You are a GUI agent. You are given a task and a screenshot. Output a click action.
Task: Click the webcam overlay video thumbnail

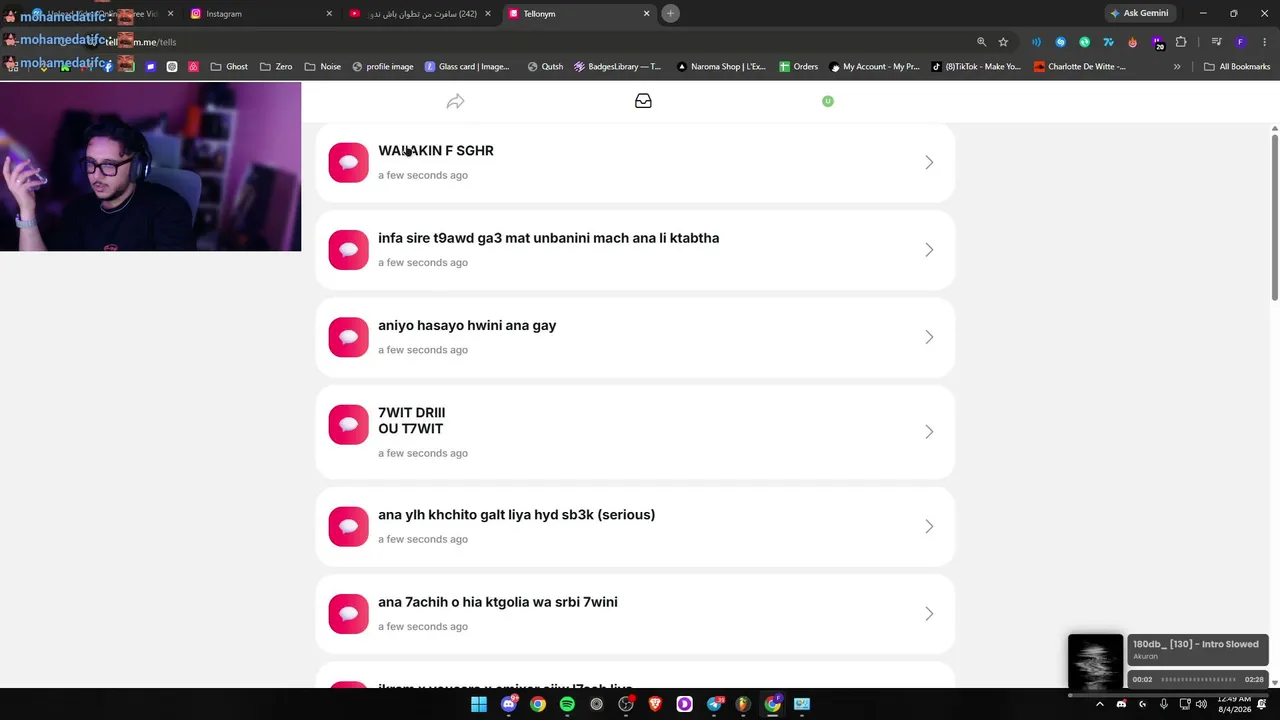point(150,166)
